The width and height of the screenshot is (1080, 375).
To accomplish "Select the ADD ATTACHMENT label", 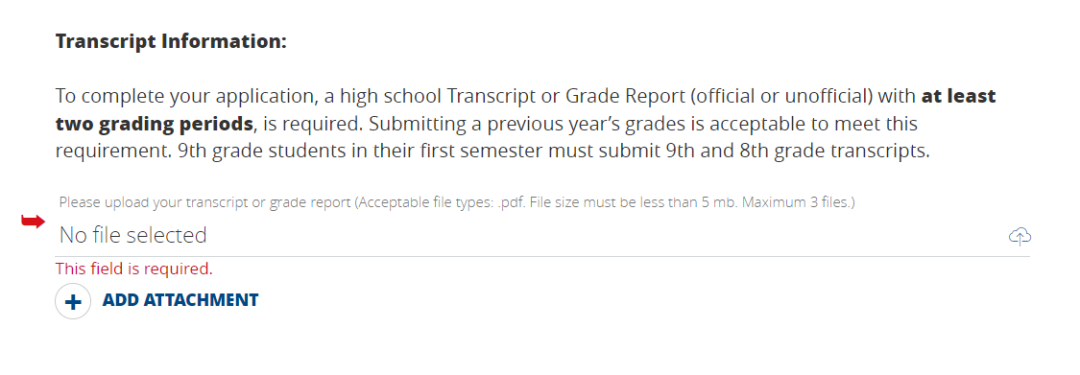I will click(x=180, y=300).
